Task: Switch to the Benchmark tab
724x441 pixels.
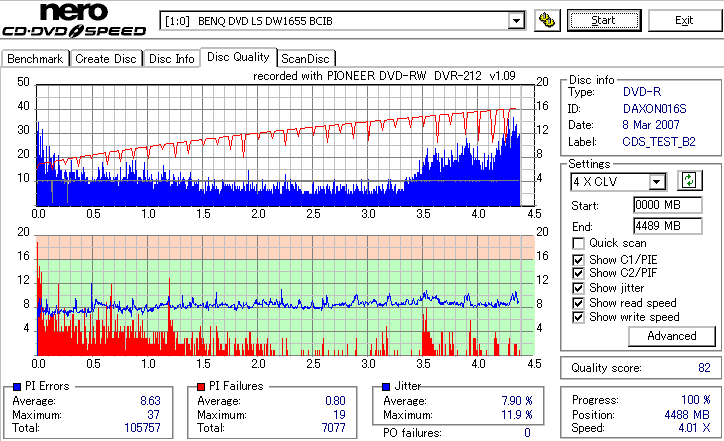Action: [x=35, y=59]
